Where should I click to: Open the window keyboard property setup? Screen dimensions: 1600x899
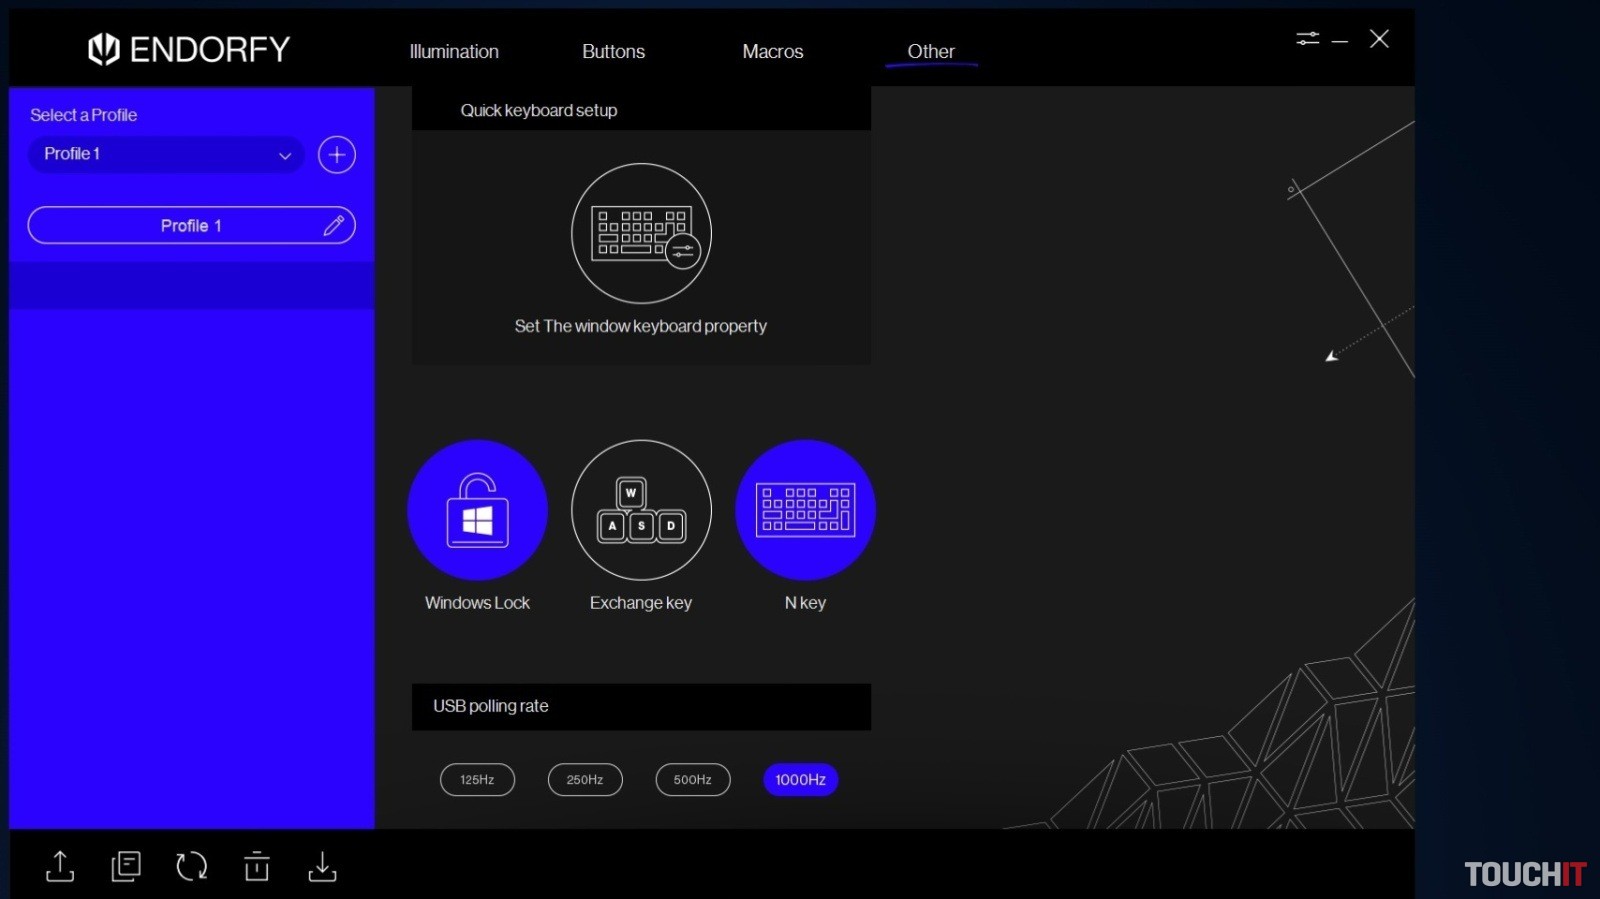point(641,234)
